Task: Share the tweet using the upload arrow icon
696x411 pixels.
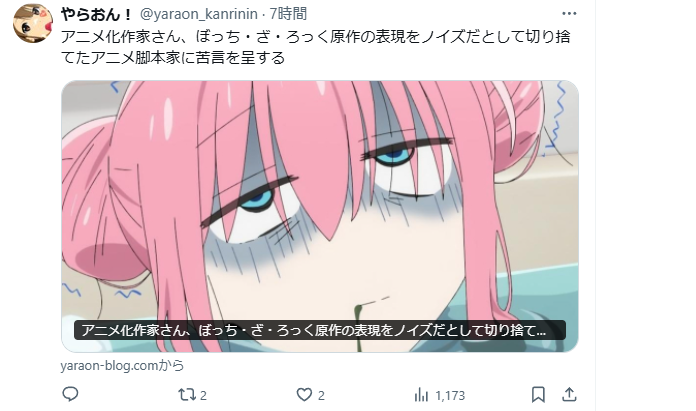Action: coord(569,394)
